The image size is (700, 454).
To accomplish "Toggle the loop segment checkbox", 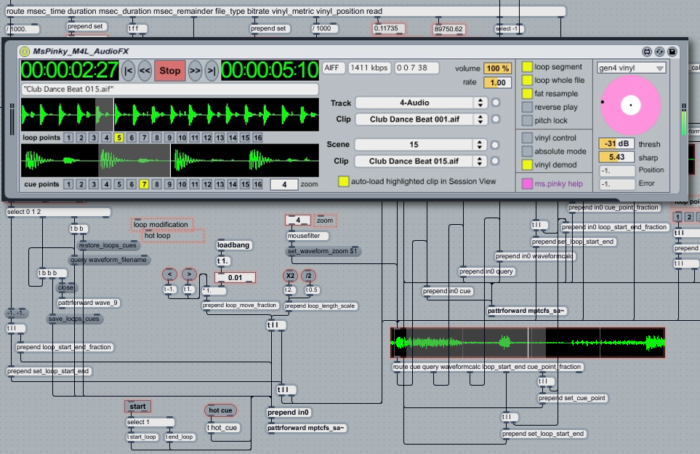I will [526, 66].
